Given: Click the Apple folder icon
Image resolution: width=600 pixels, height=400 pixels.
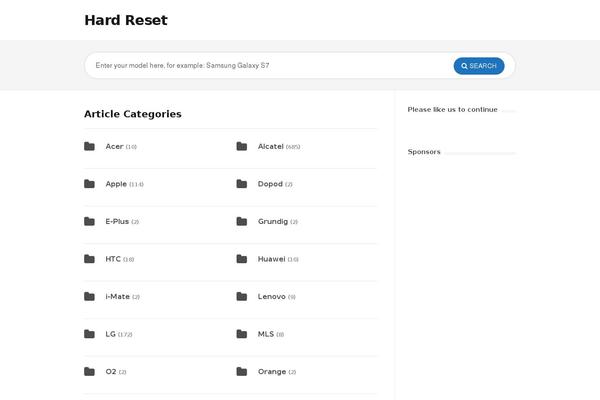Looking at the screenshot, I should coord(89,184).
